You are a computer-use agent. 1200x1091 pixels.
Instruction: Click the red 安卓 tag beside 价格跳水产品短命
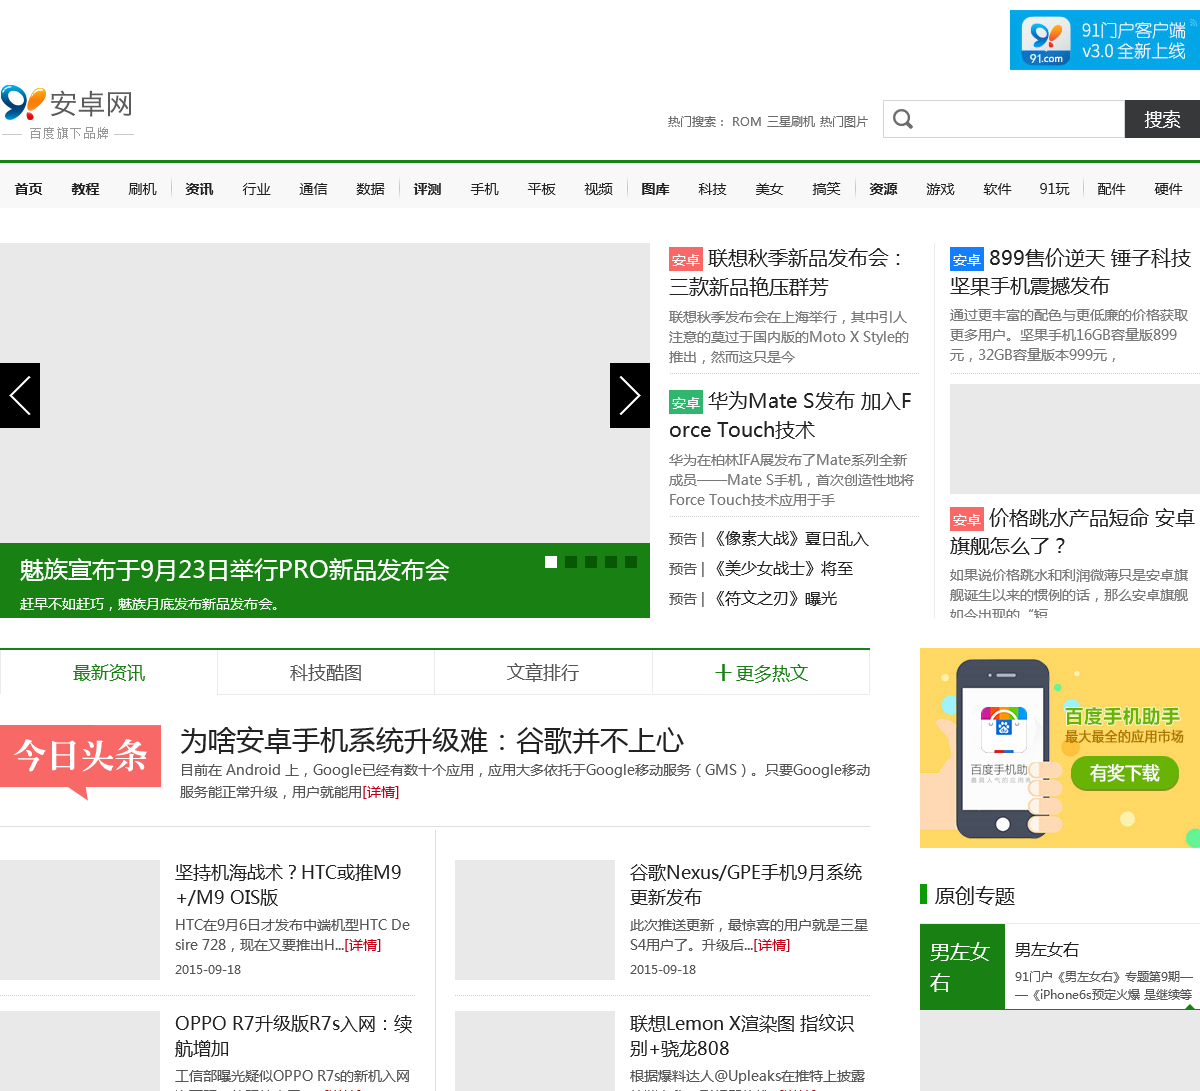tap(967, 519)
